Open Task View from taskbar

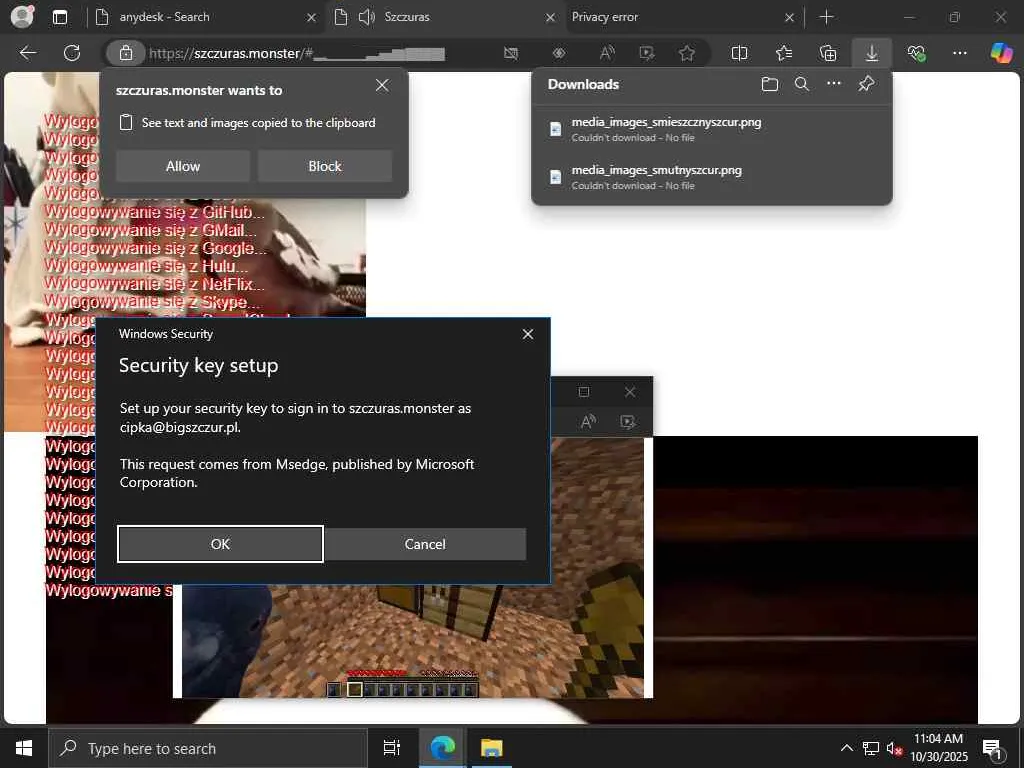(391, 748)
